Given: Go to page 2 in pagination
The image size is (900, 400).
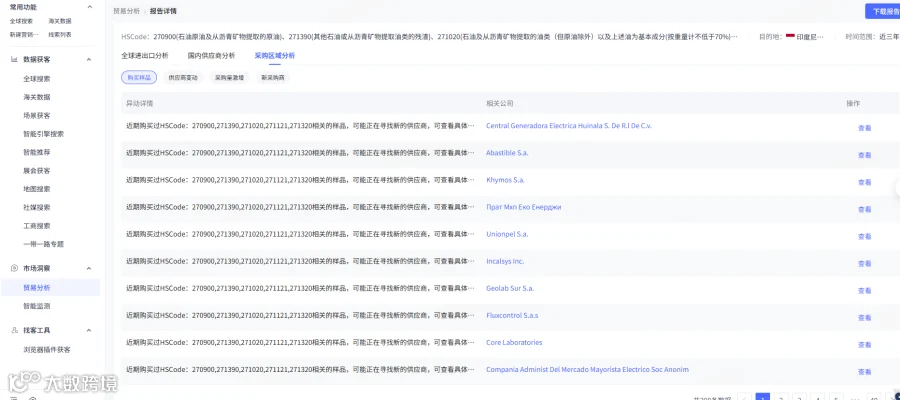Looking at the screenshot, I should pos(781,398).
